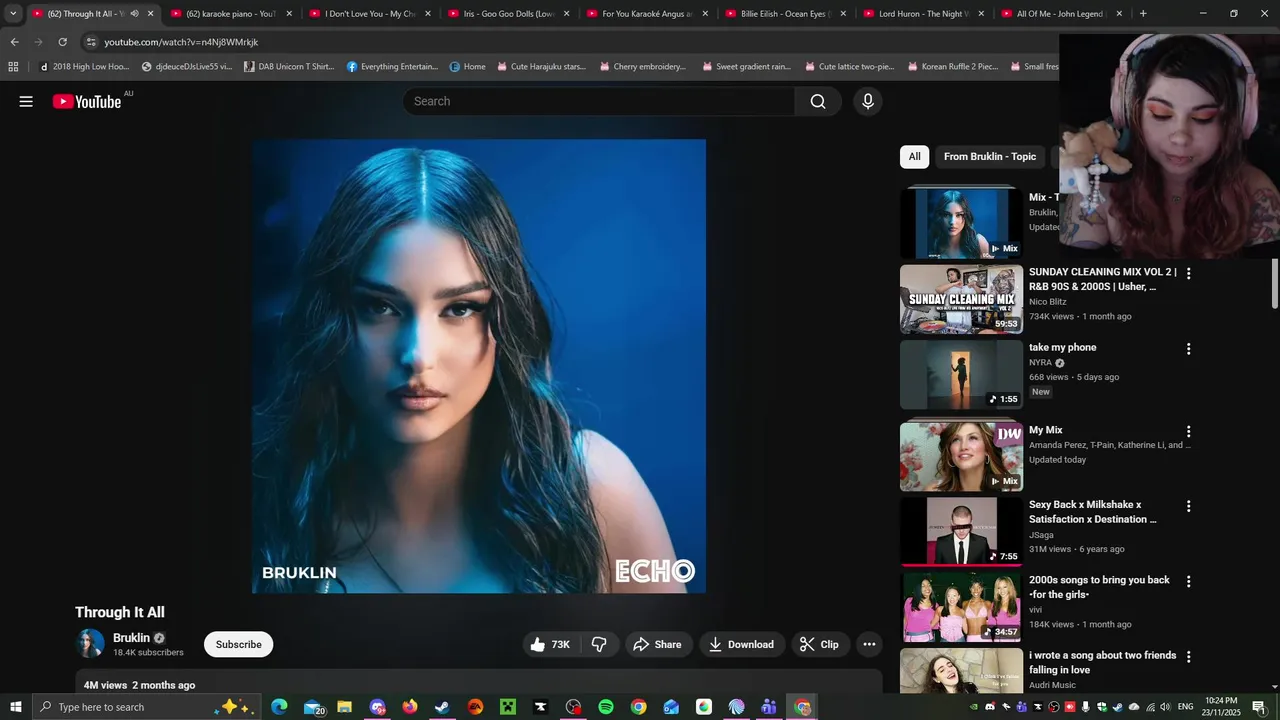Switch to All Of Me - John Legend tab
Image resolution: width=1280 pixels, height=720 pixels.
[1062, 14]
